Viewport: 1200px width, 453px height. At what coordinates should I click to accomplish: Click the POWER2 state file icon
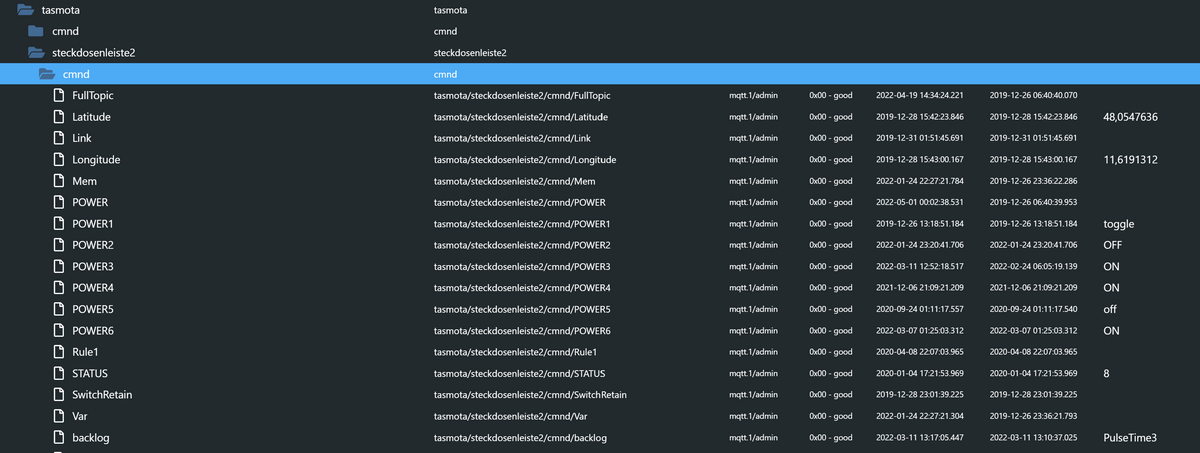pyautogui.click(x=59, y=245)
